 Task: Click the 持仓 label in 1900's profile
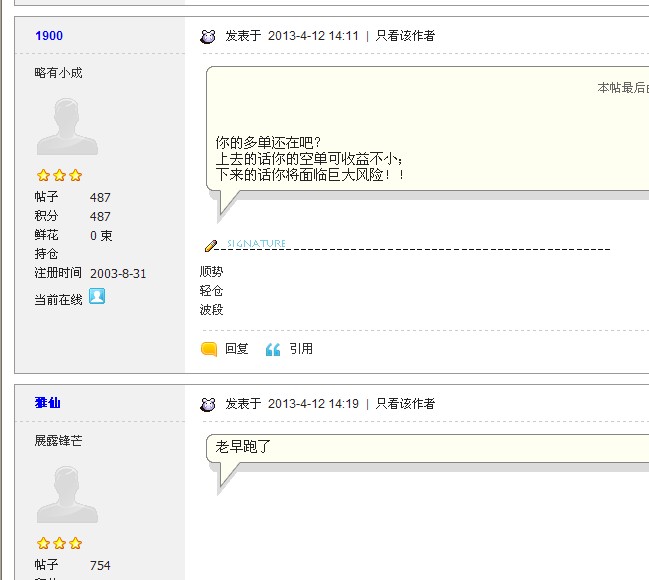(46, 254)
